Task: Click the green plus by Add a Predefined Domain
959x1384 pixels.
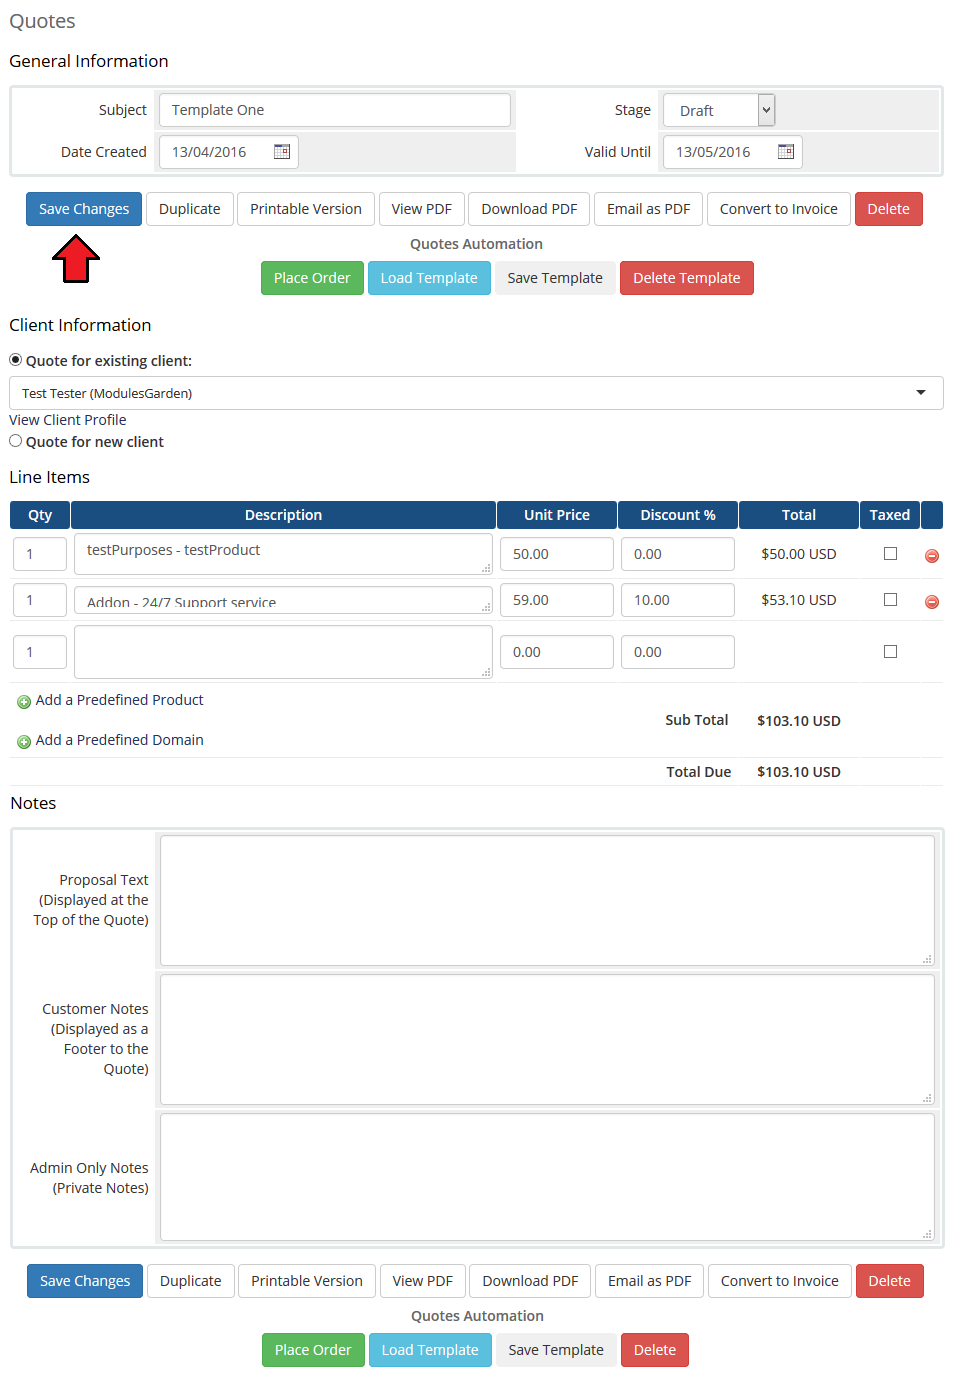Action: (24, 742)
